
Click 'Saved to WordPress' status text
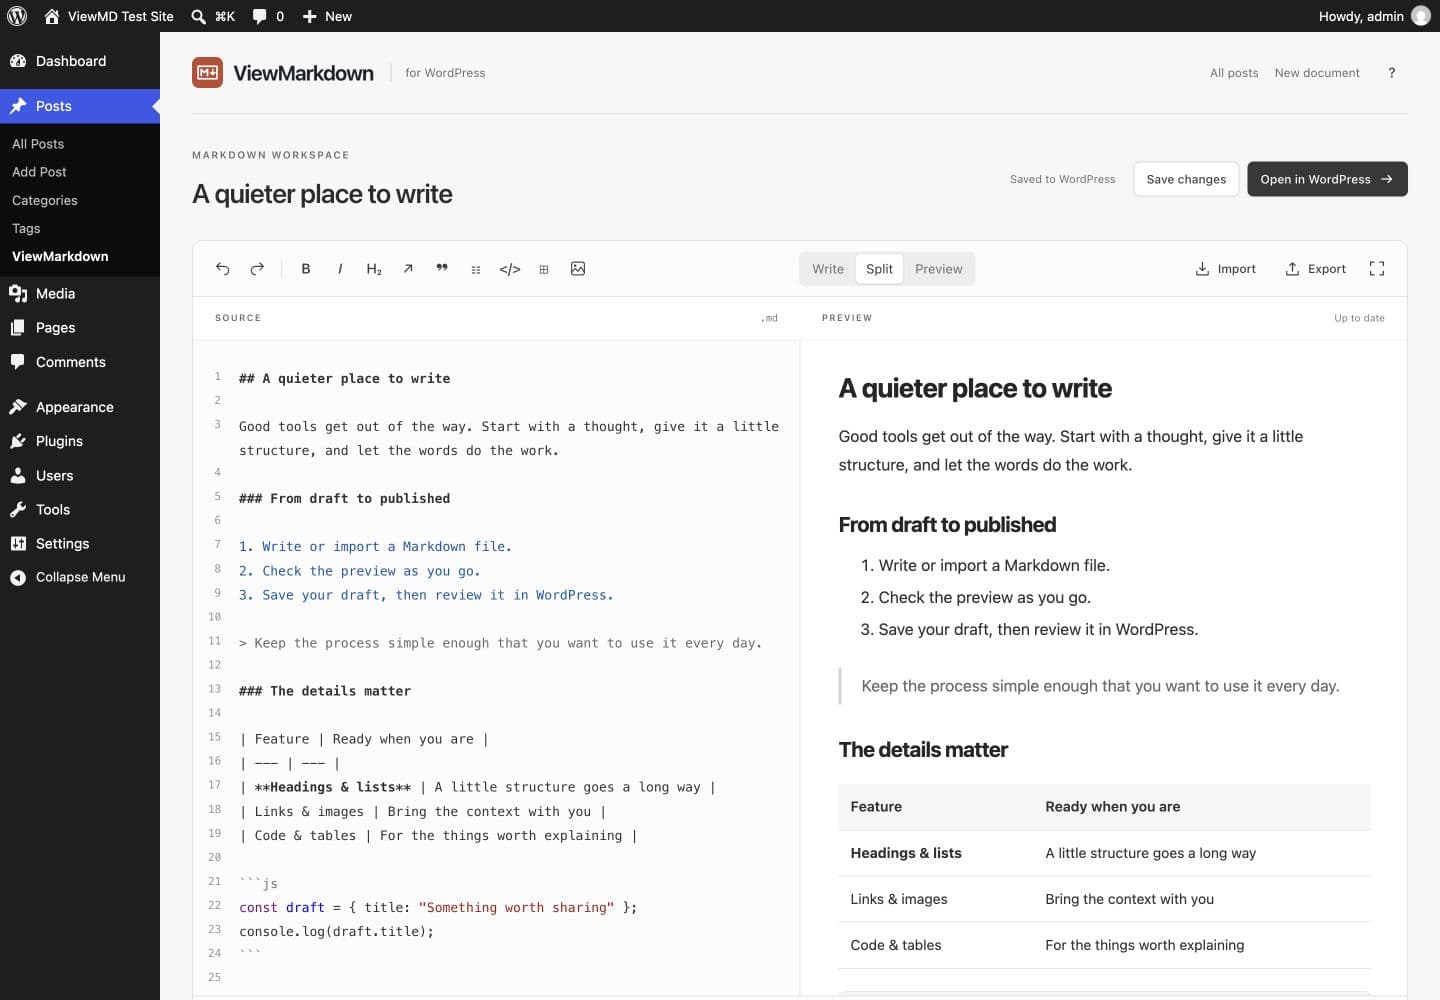[1062, 179]
